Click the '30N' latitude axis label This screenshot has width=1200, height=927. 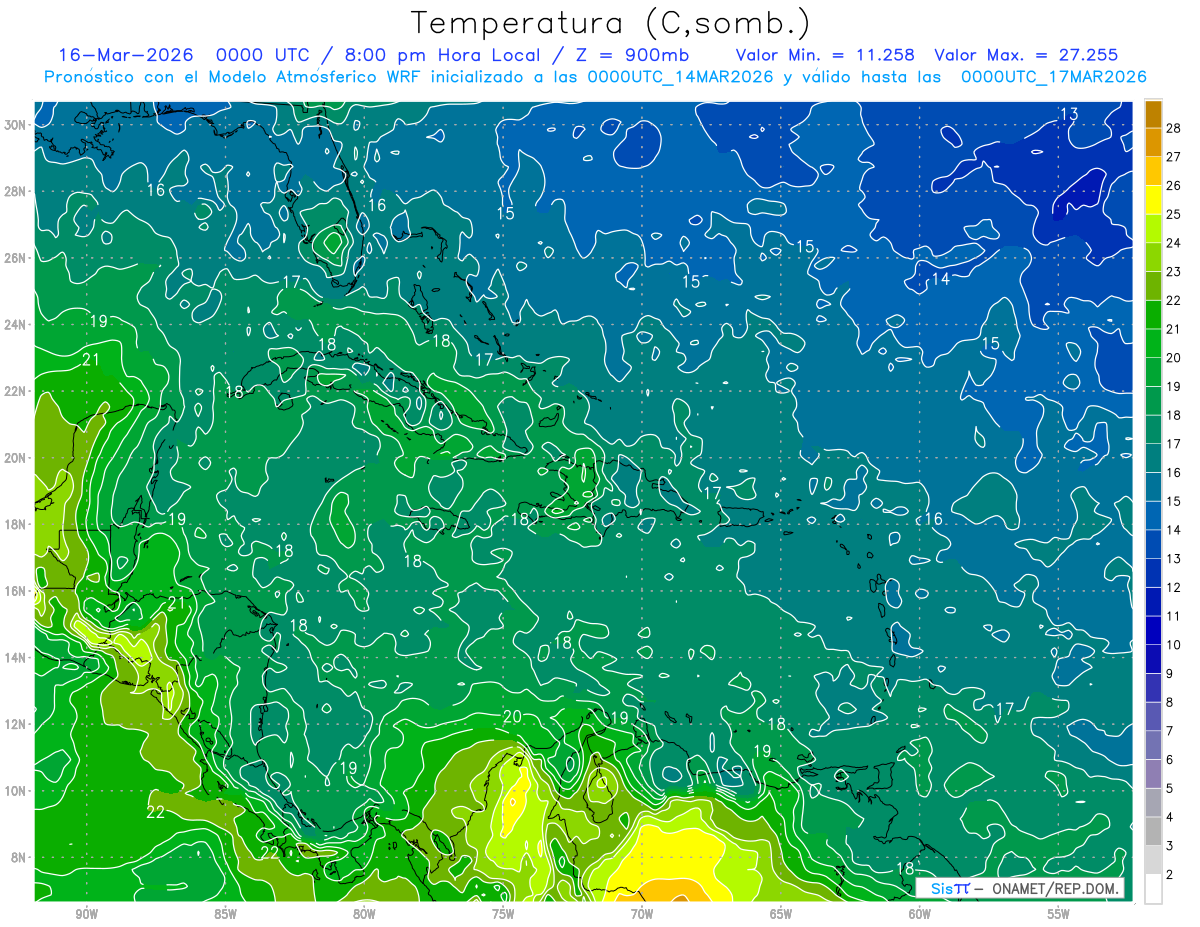15,124
